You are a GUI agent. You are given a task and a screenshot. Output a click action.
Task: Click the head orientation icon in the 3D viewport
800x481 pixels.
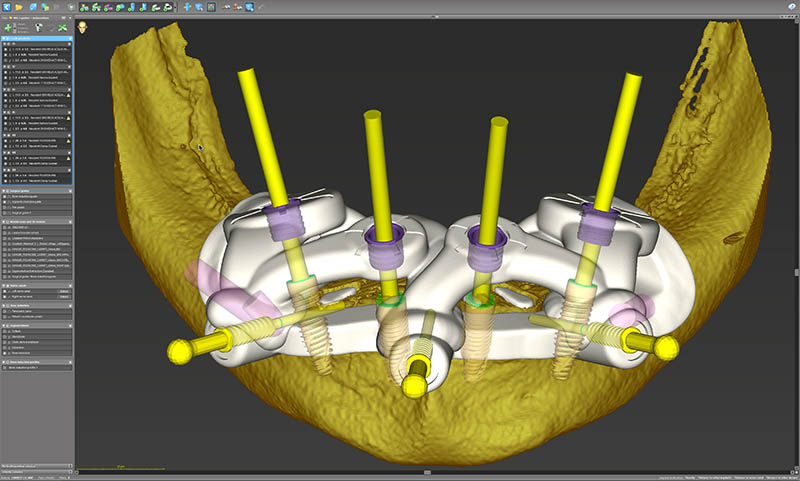[82, 27]
